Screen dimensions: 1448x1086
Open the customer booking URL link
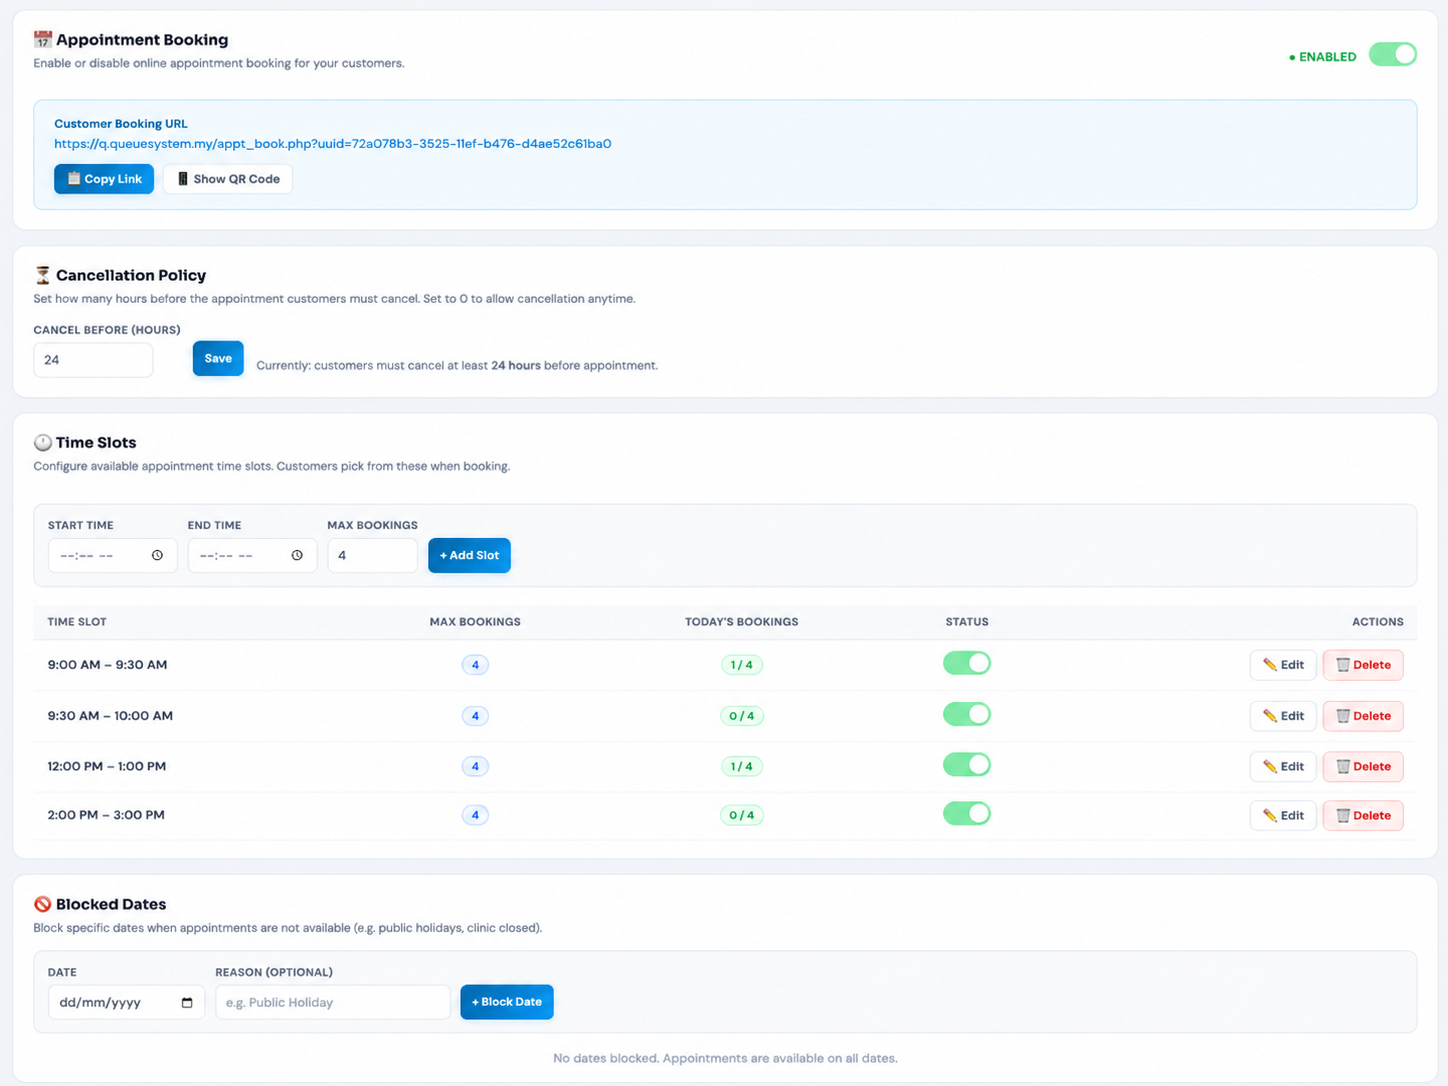pyautogui.click(x=333, y=144)
